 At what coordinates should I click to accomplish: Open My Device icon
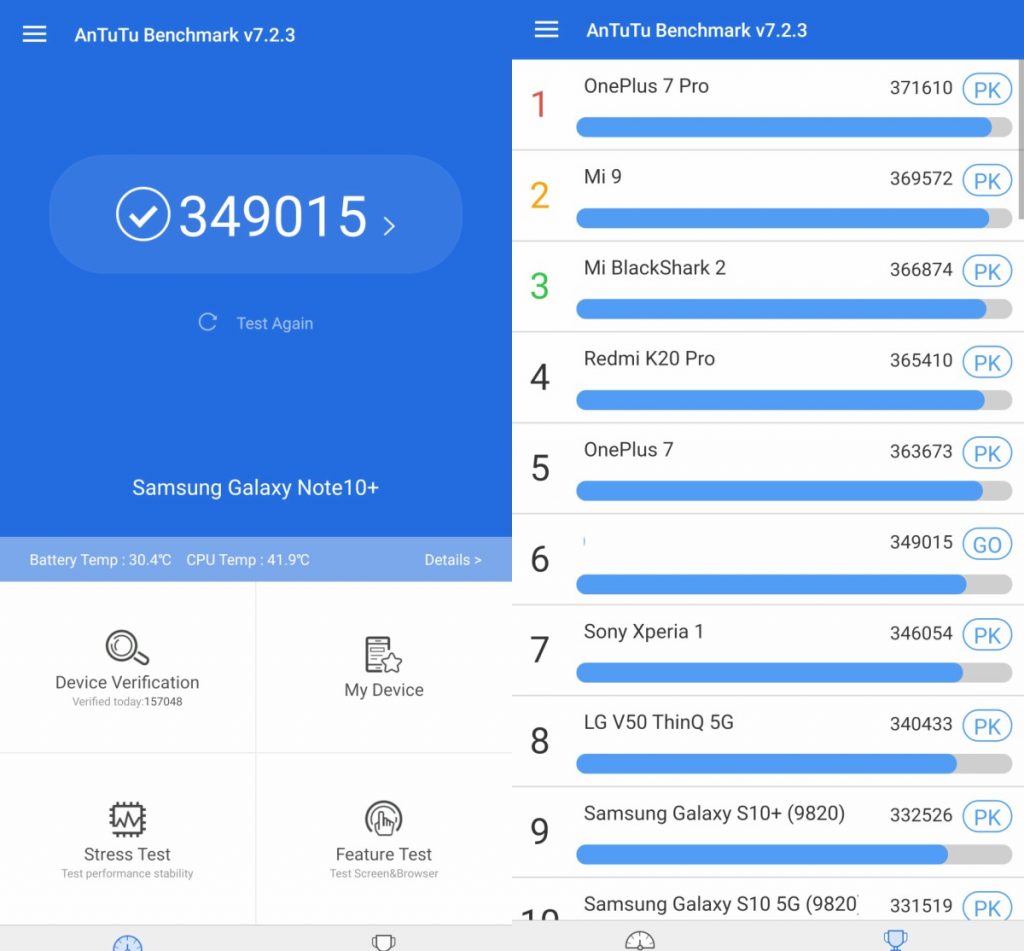(x=383, y=654)
